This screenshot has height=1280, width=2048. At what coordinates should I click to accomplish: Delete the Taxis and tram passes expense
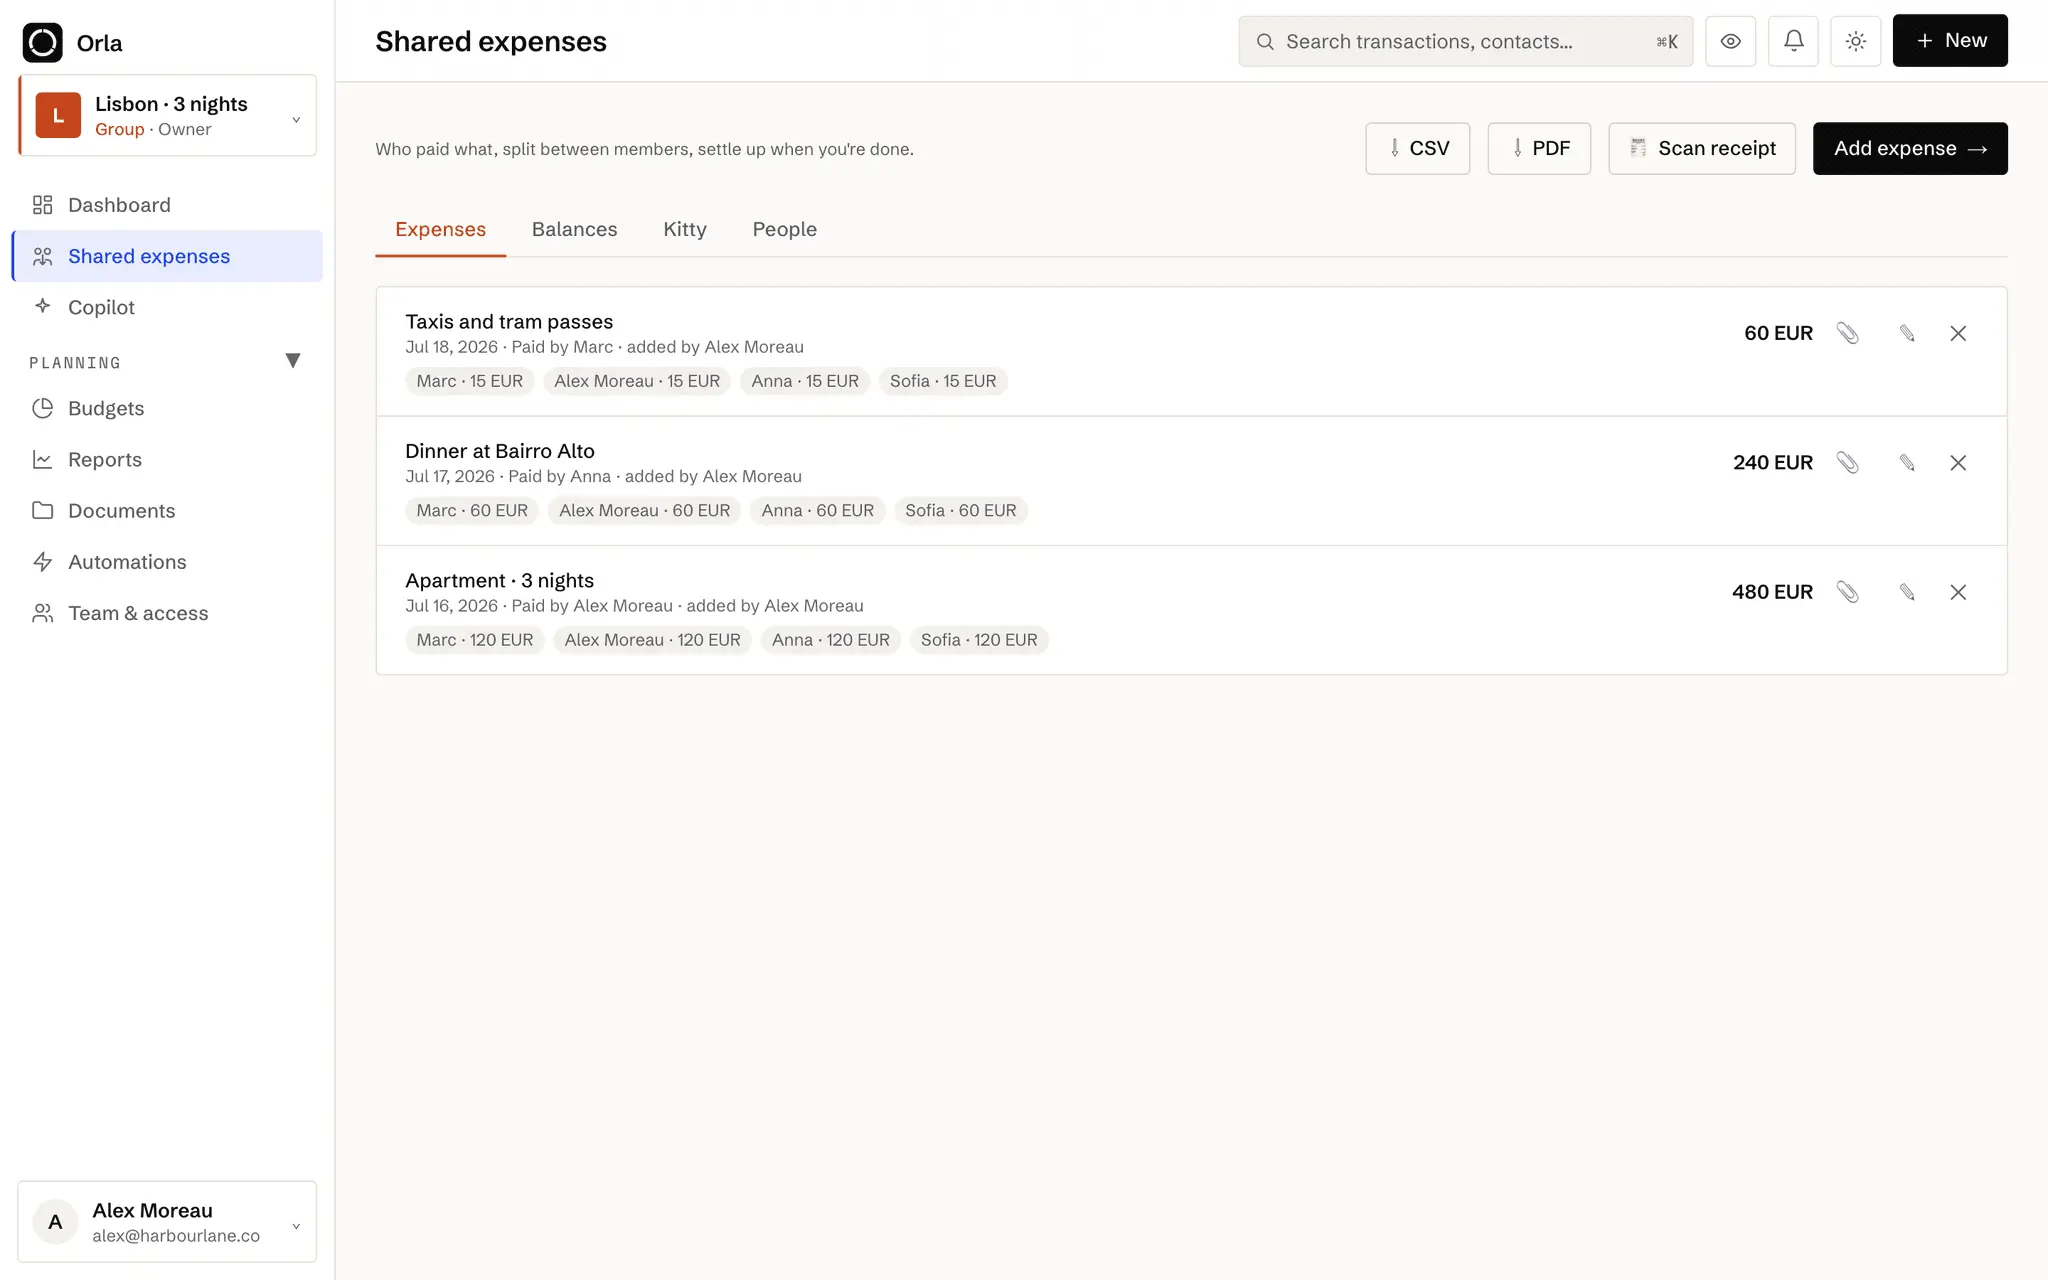click(x=1958, y=333)
